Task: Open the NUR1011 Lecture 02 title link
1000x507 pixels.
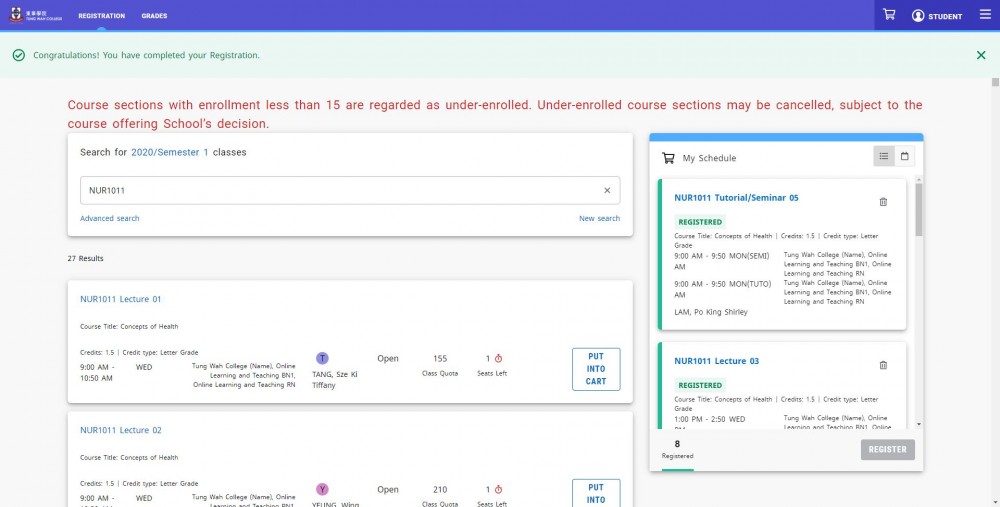Action: (121, 430)
